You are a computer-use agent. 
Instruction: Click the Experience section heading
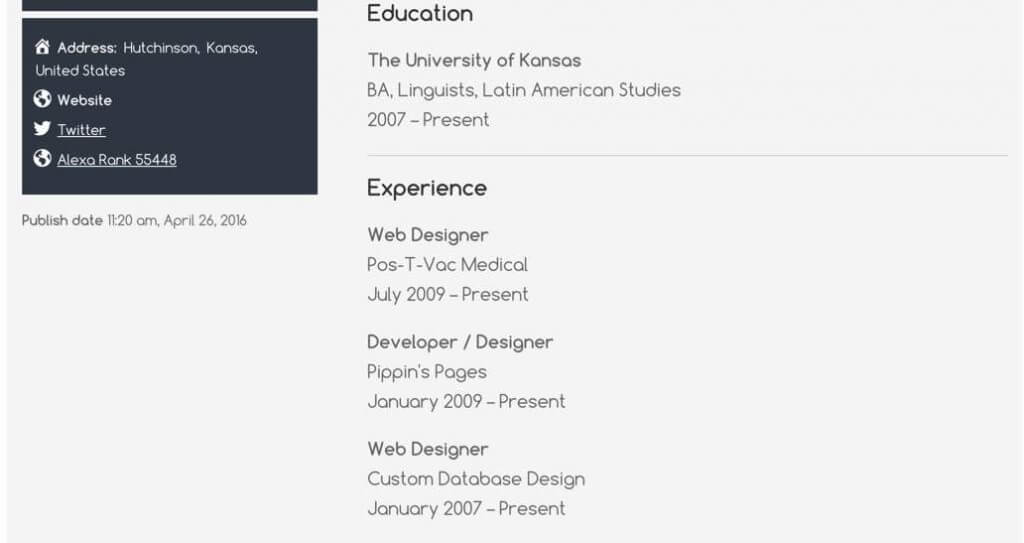(427, 188)
